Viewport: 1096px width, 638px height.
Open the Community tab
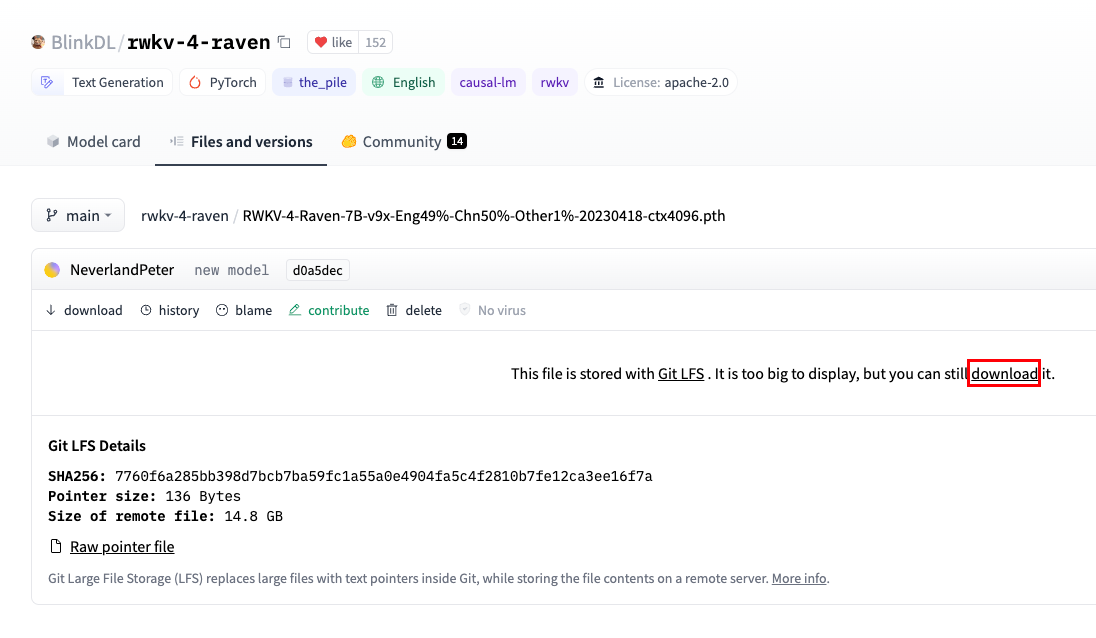(403, 142)
